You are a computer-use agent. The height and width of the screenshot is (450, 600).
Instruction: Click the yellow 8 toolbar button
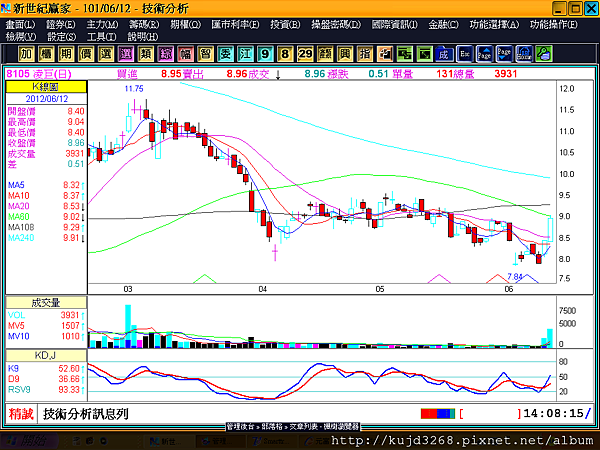285,54
